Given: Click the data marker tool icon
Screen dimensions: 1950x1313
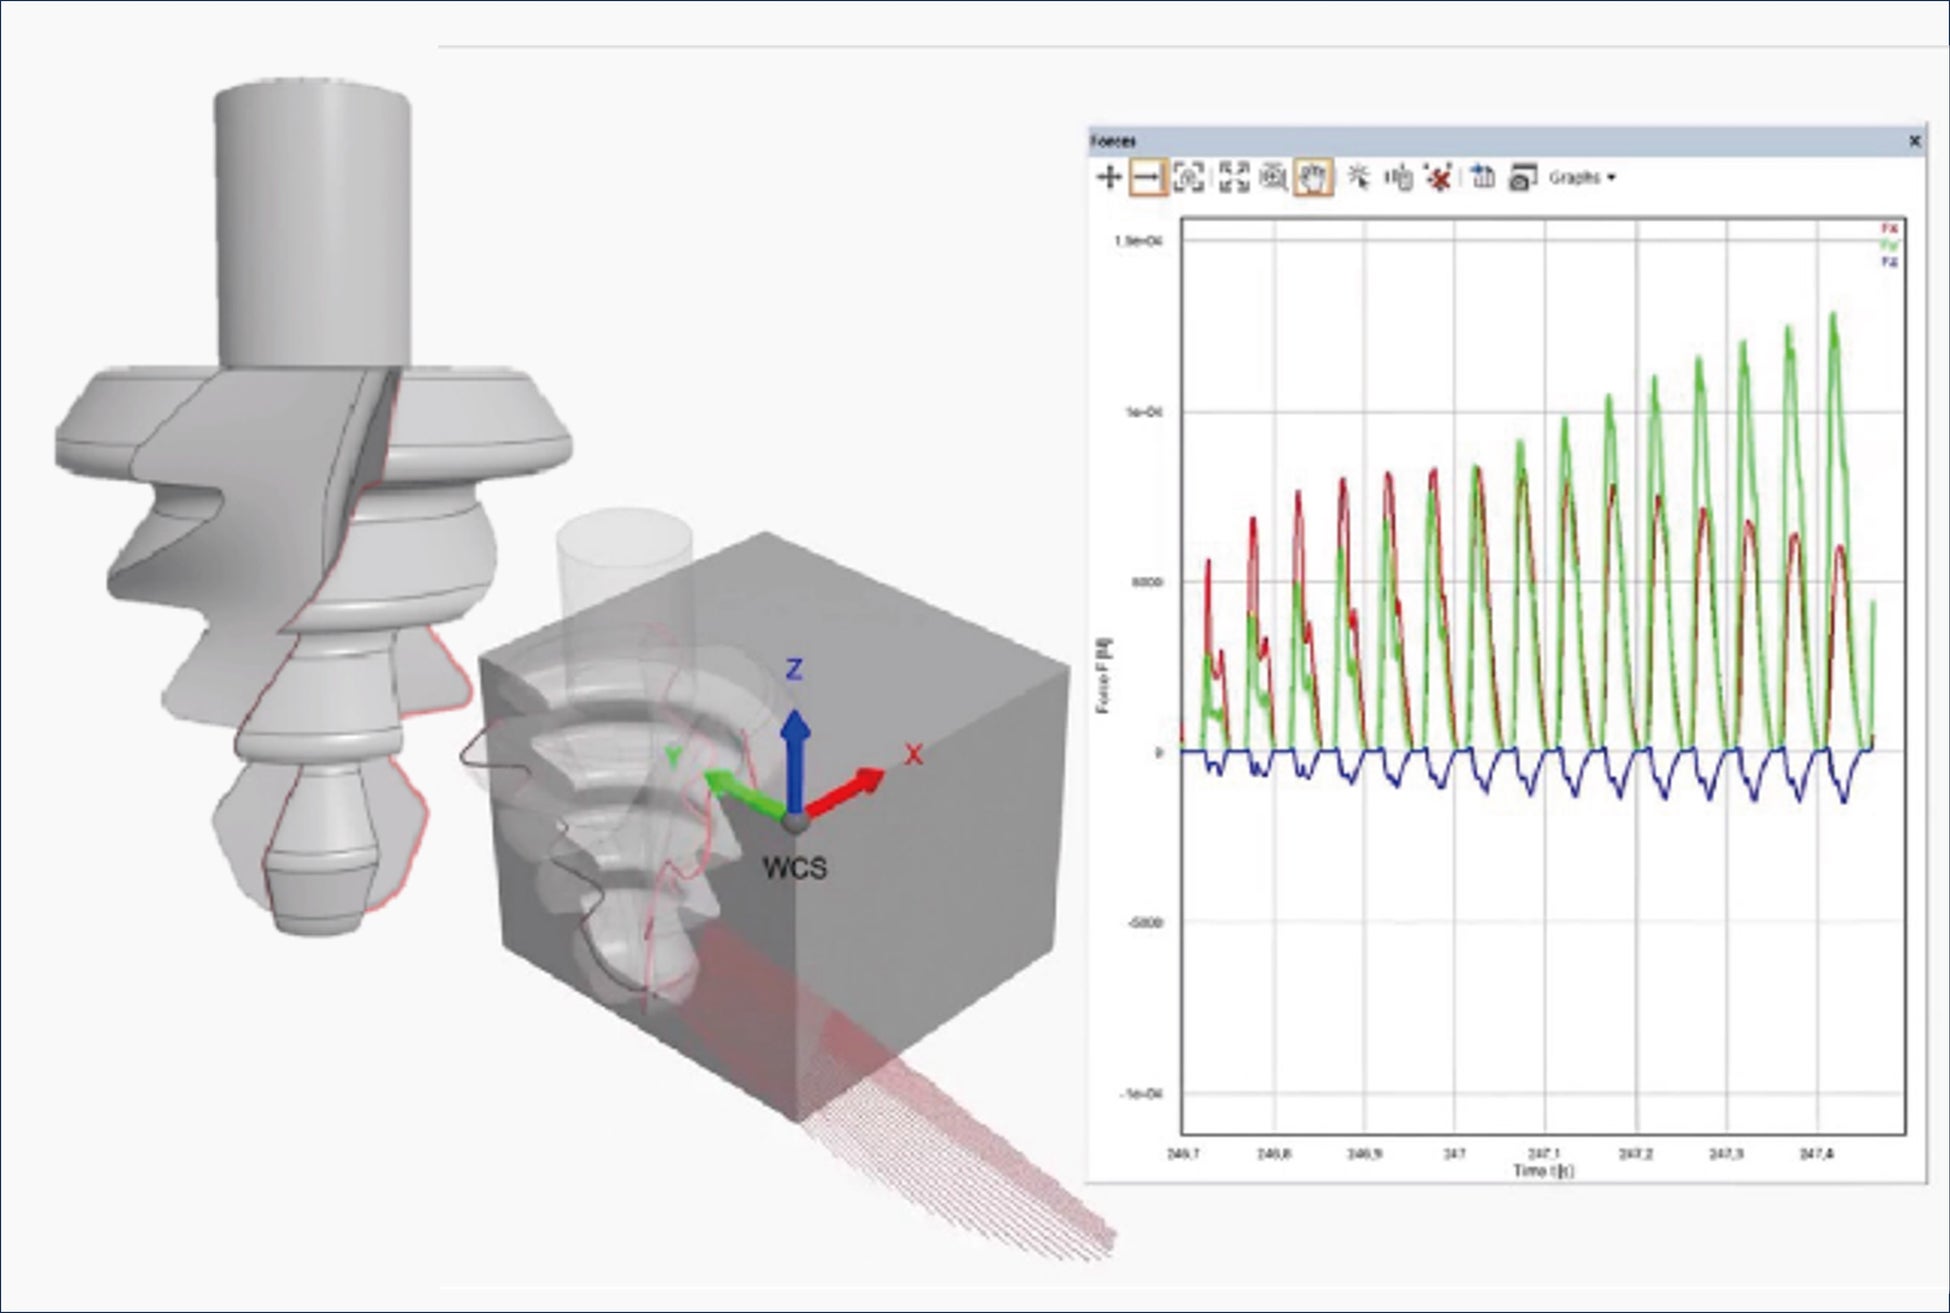Looking at the screenshot, I should point(1398,178).
